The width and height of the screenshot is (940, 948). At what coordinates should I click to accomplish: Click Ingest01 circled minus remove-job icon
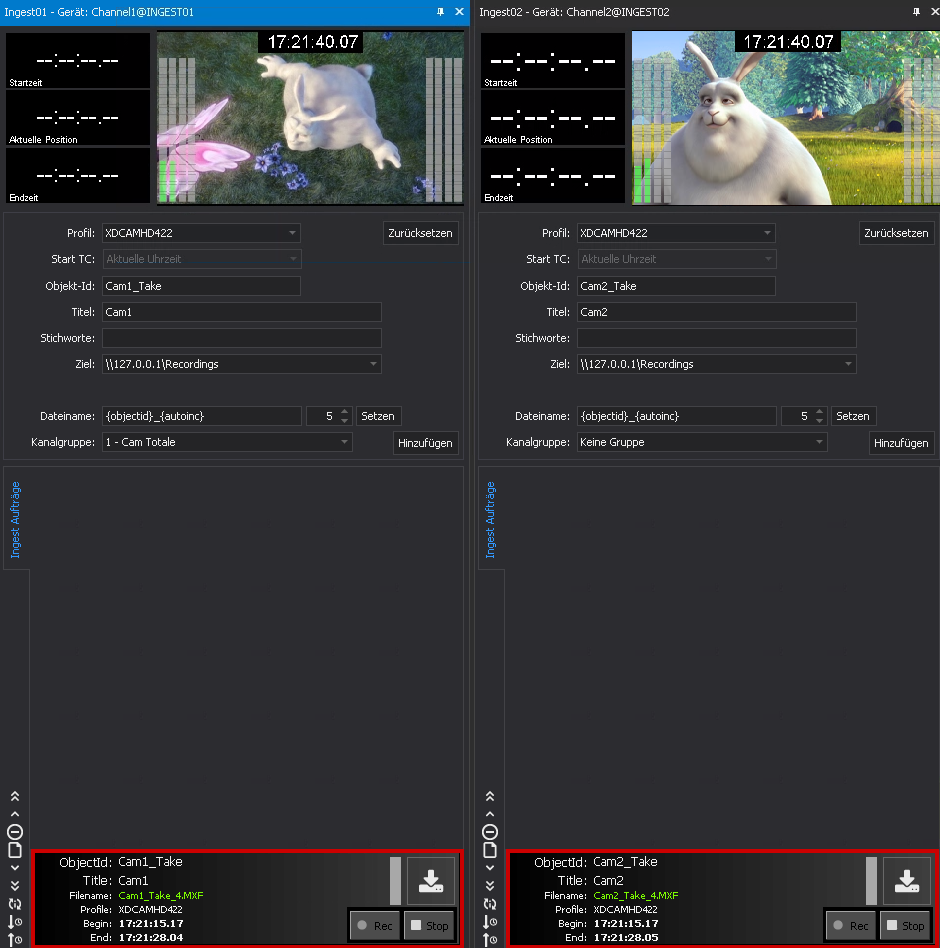[x=15, y=832]
